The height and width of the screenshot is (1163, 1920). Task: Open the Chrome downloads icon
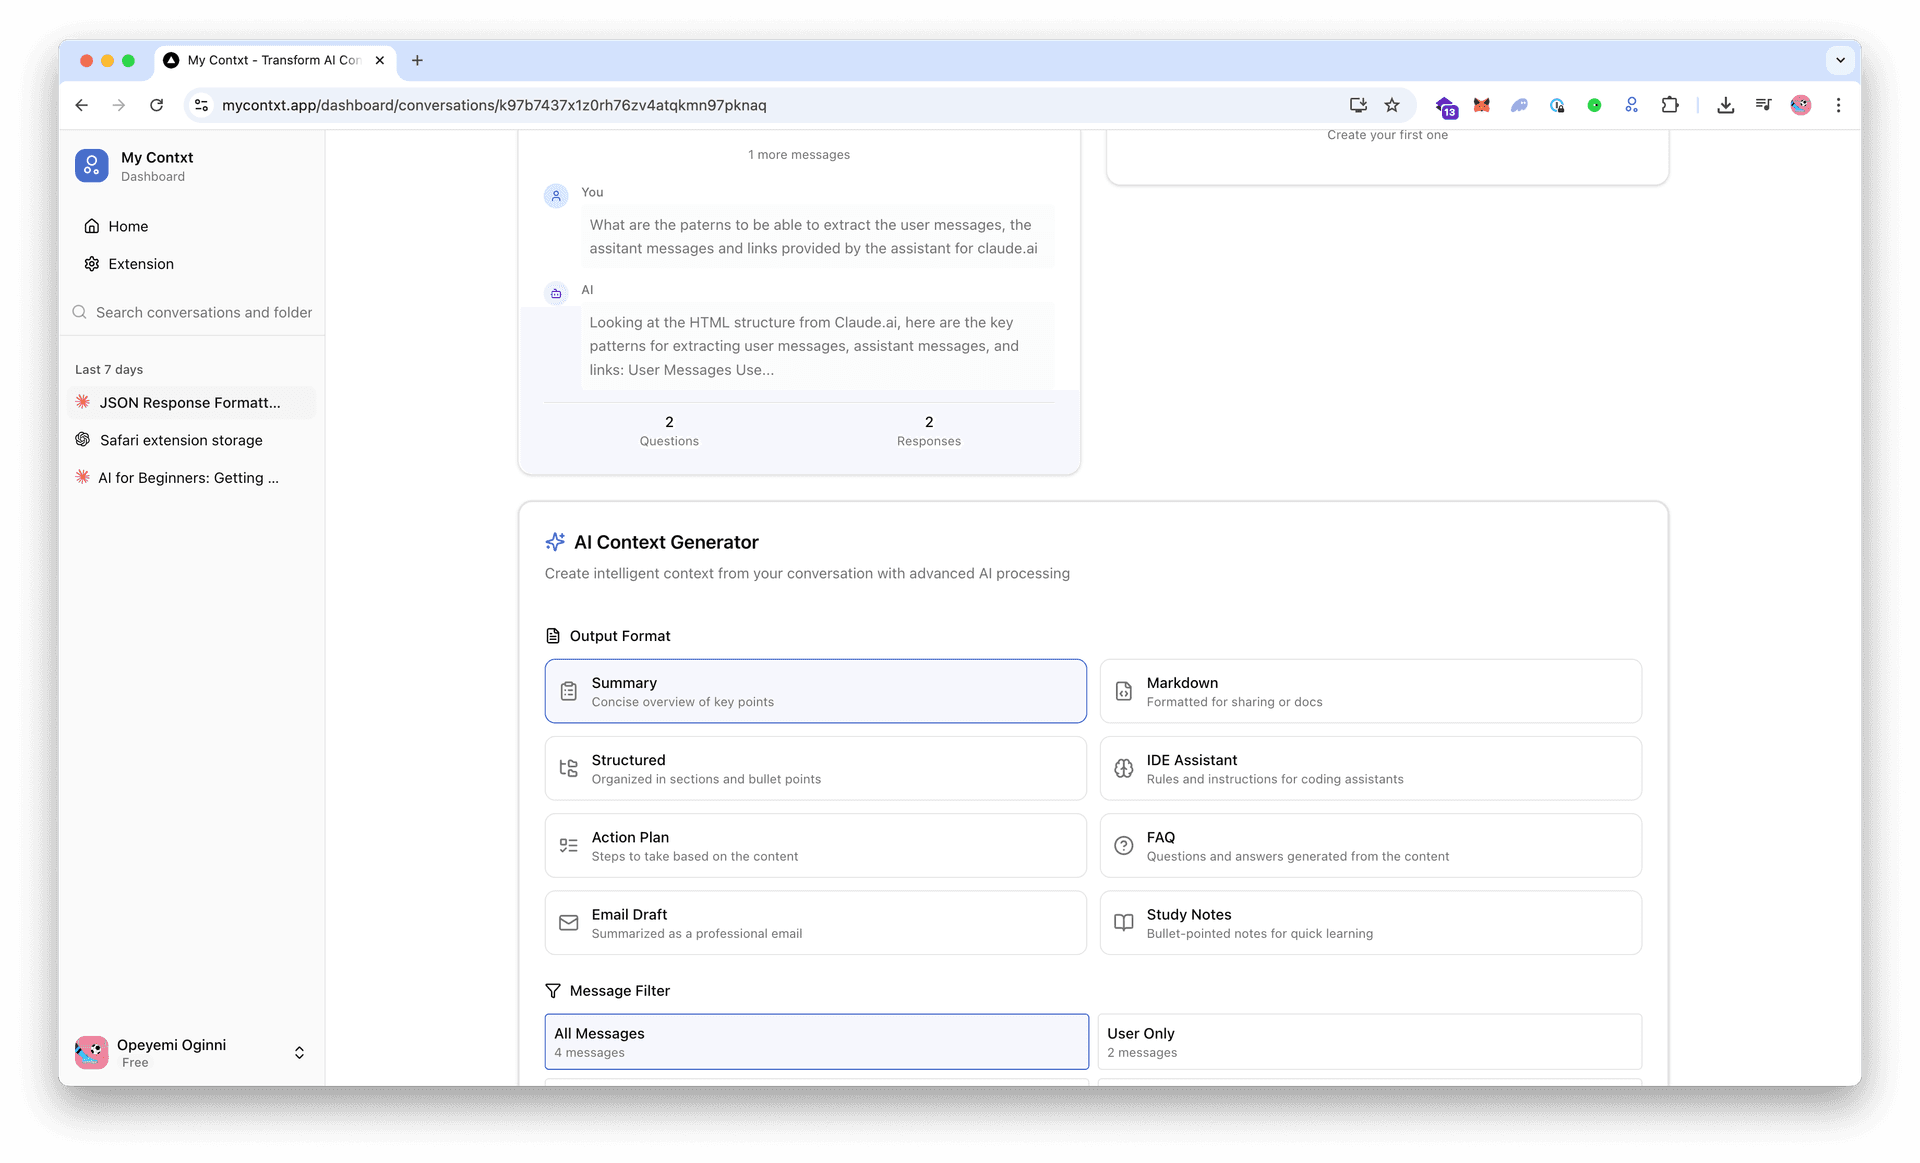(1725, 105)
